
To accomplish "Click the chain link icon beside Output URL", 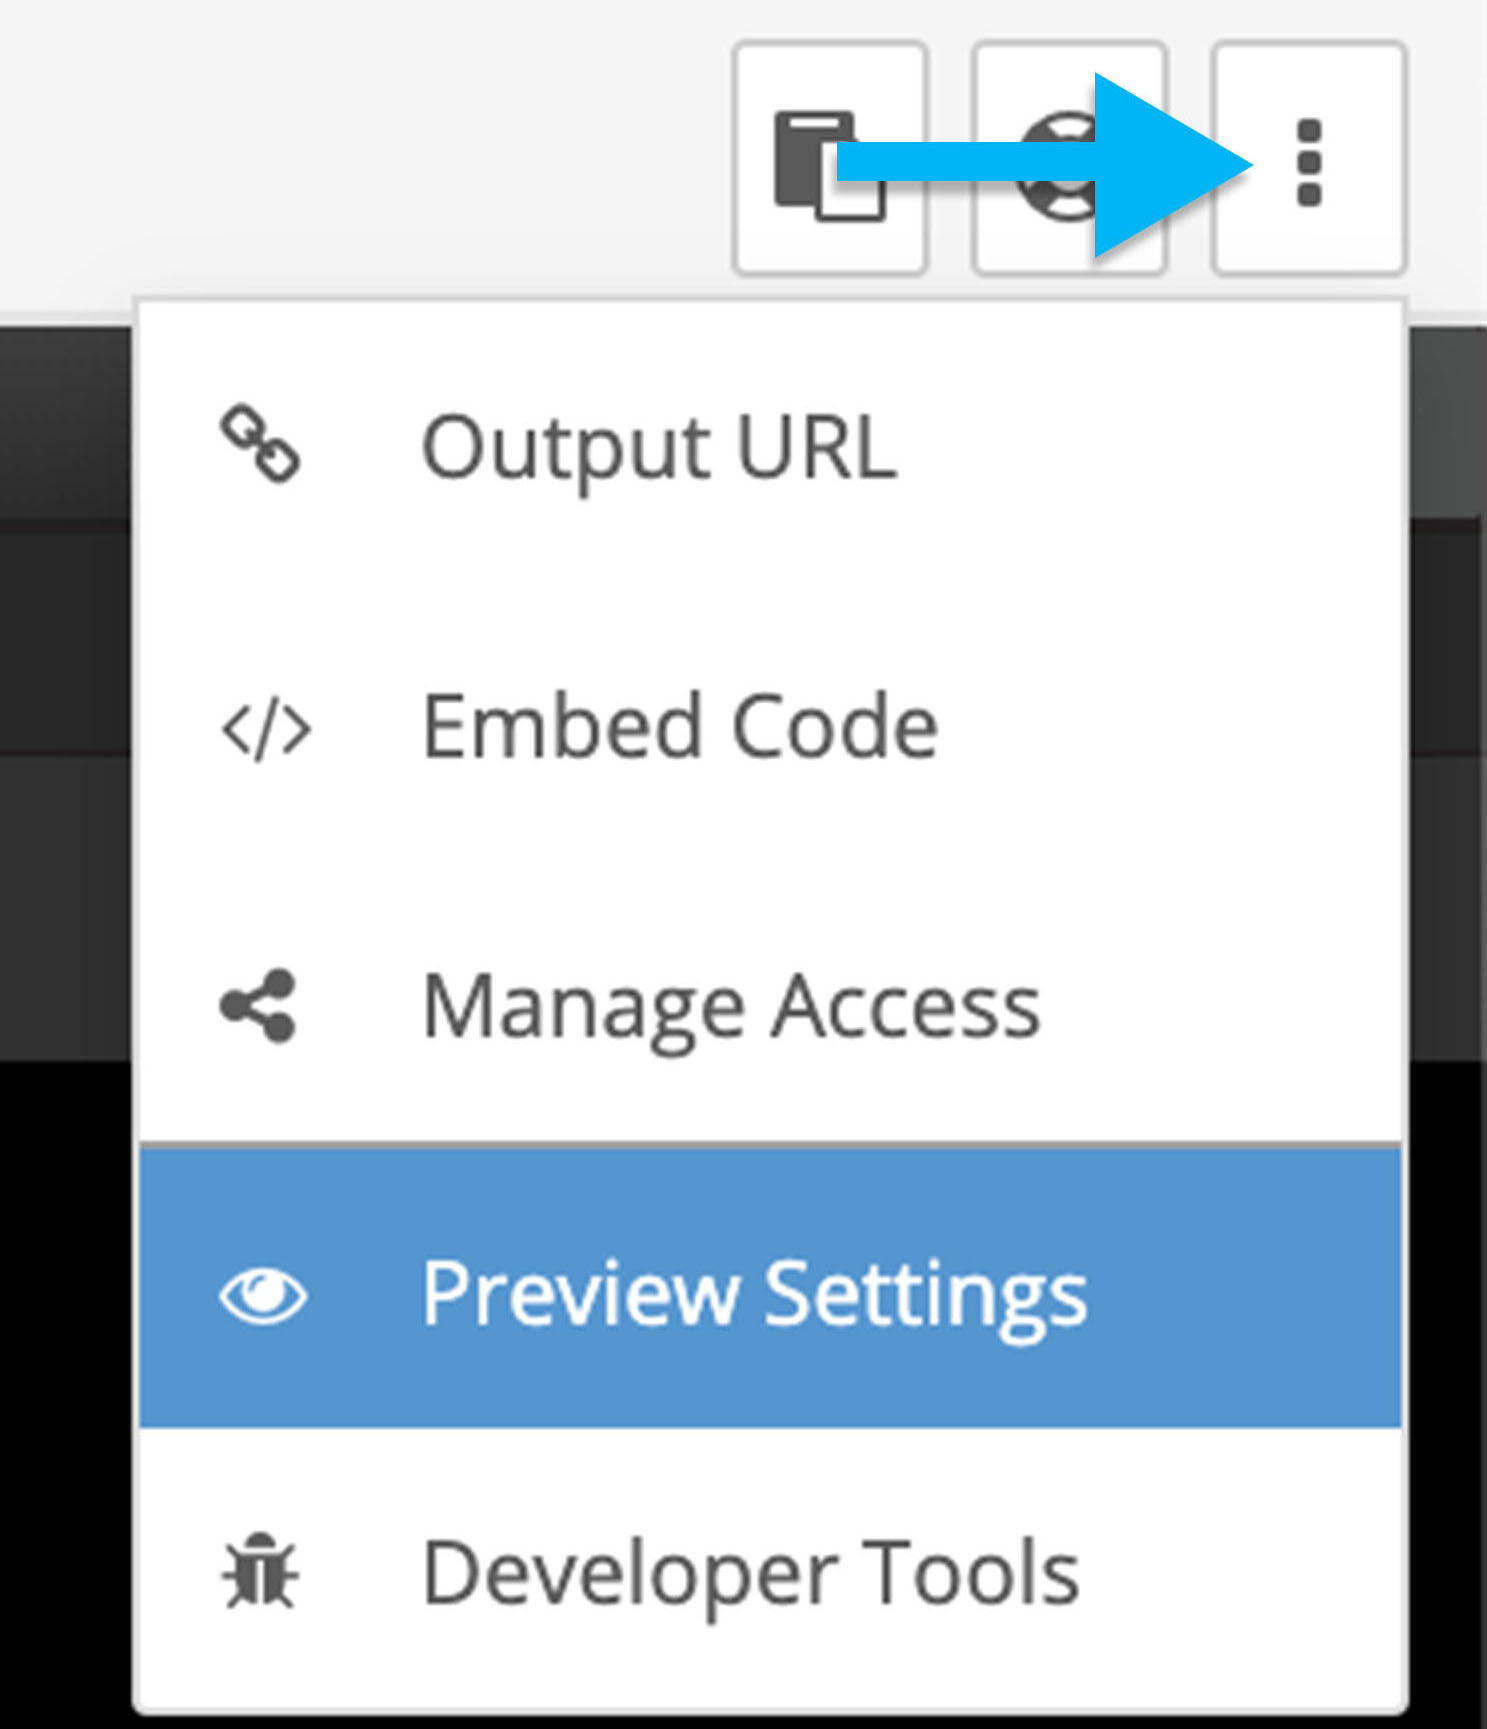I will (x=260, y=443).
